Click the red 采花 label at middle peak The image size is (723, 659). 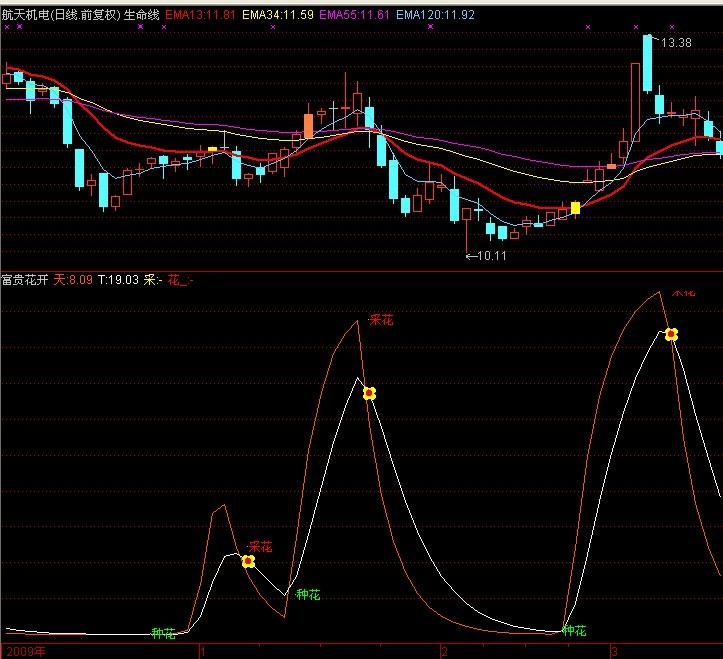381,320
